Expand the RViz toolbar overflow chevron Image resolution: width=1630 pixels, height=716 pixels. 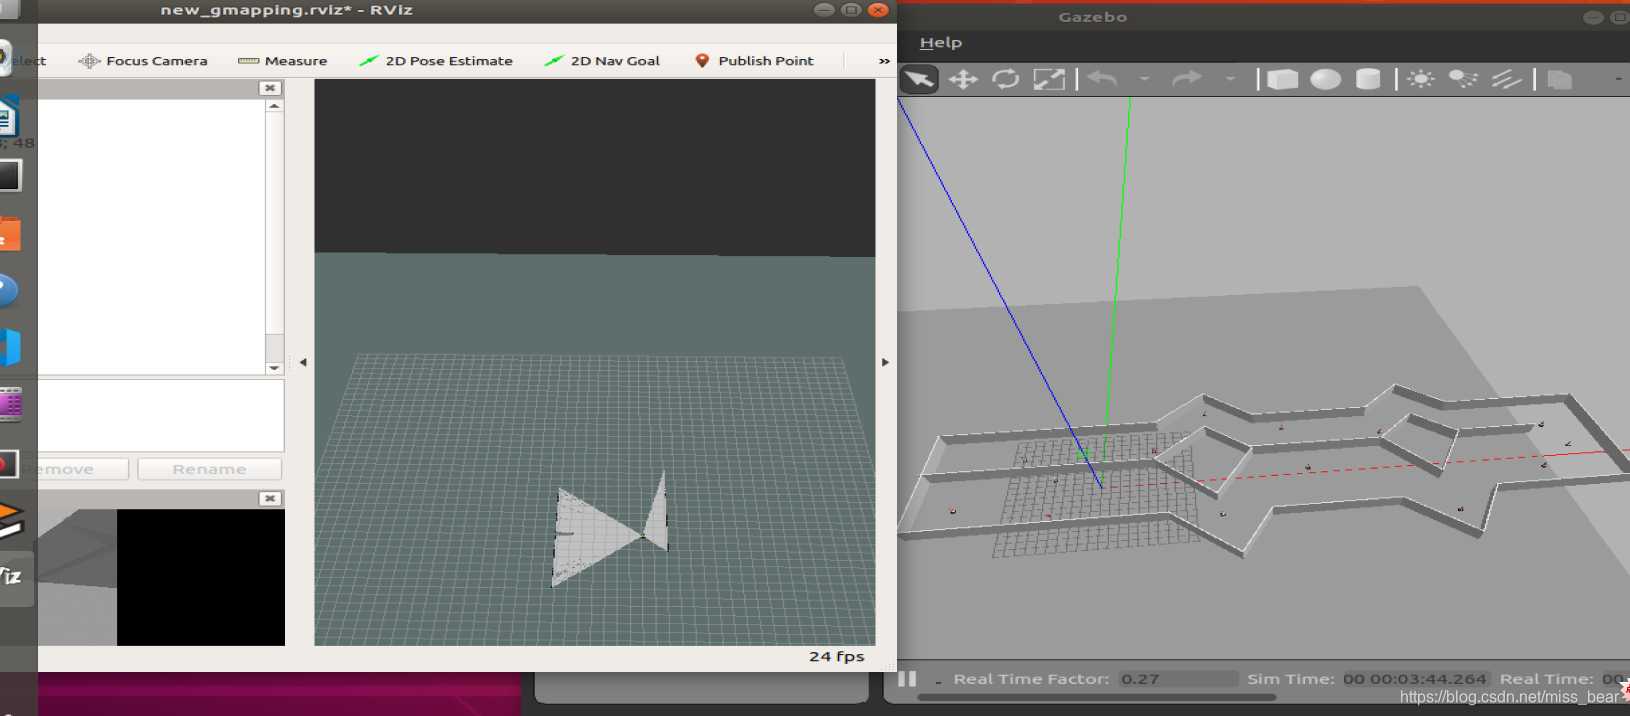click(x=884, y=61)
